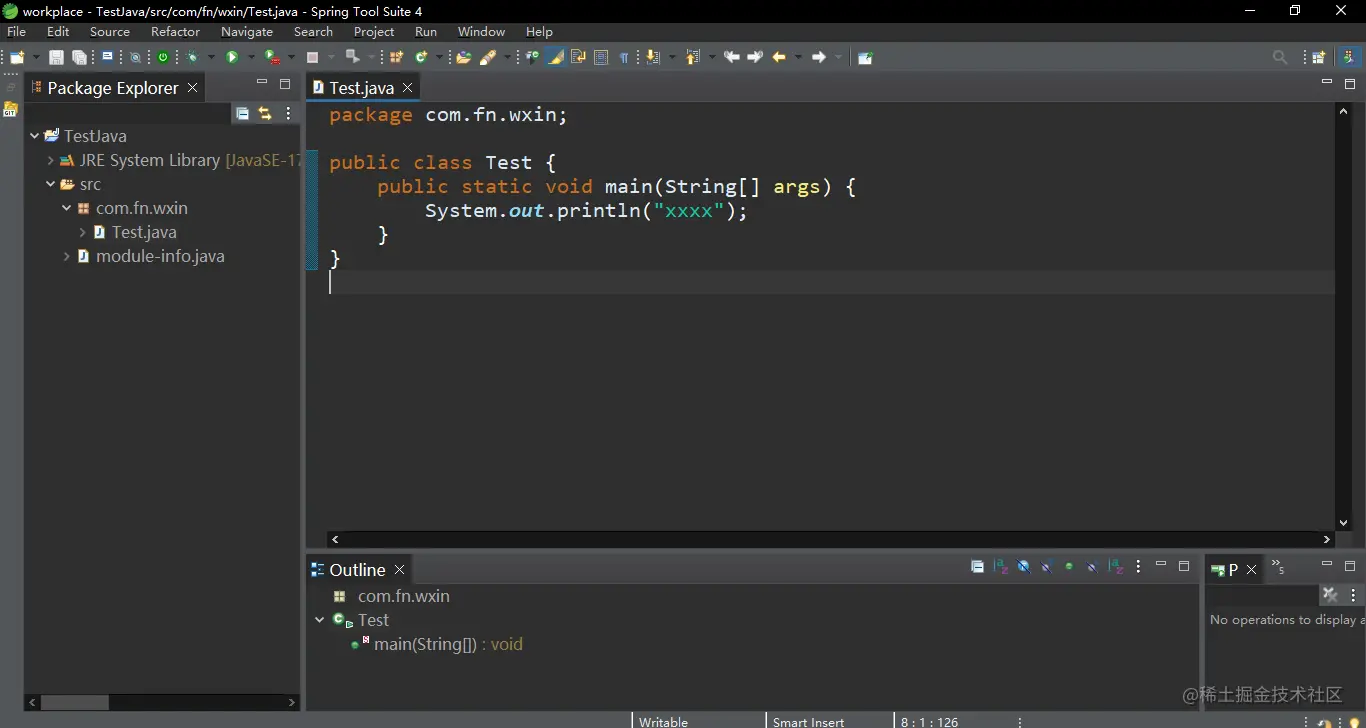Click the magnifier quick search icon
The width and height of the screenshot is (1366, 728).
1279,58
